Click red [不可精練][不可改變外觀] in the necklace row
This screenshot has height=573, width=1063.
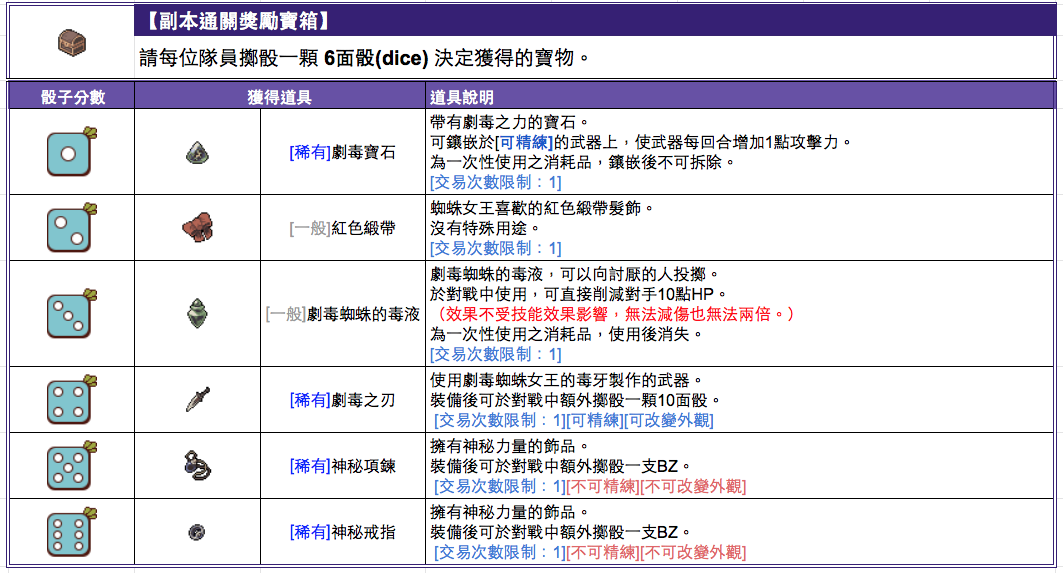point(656,486)
